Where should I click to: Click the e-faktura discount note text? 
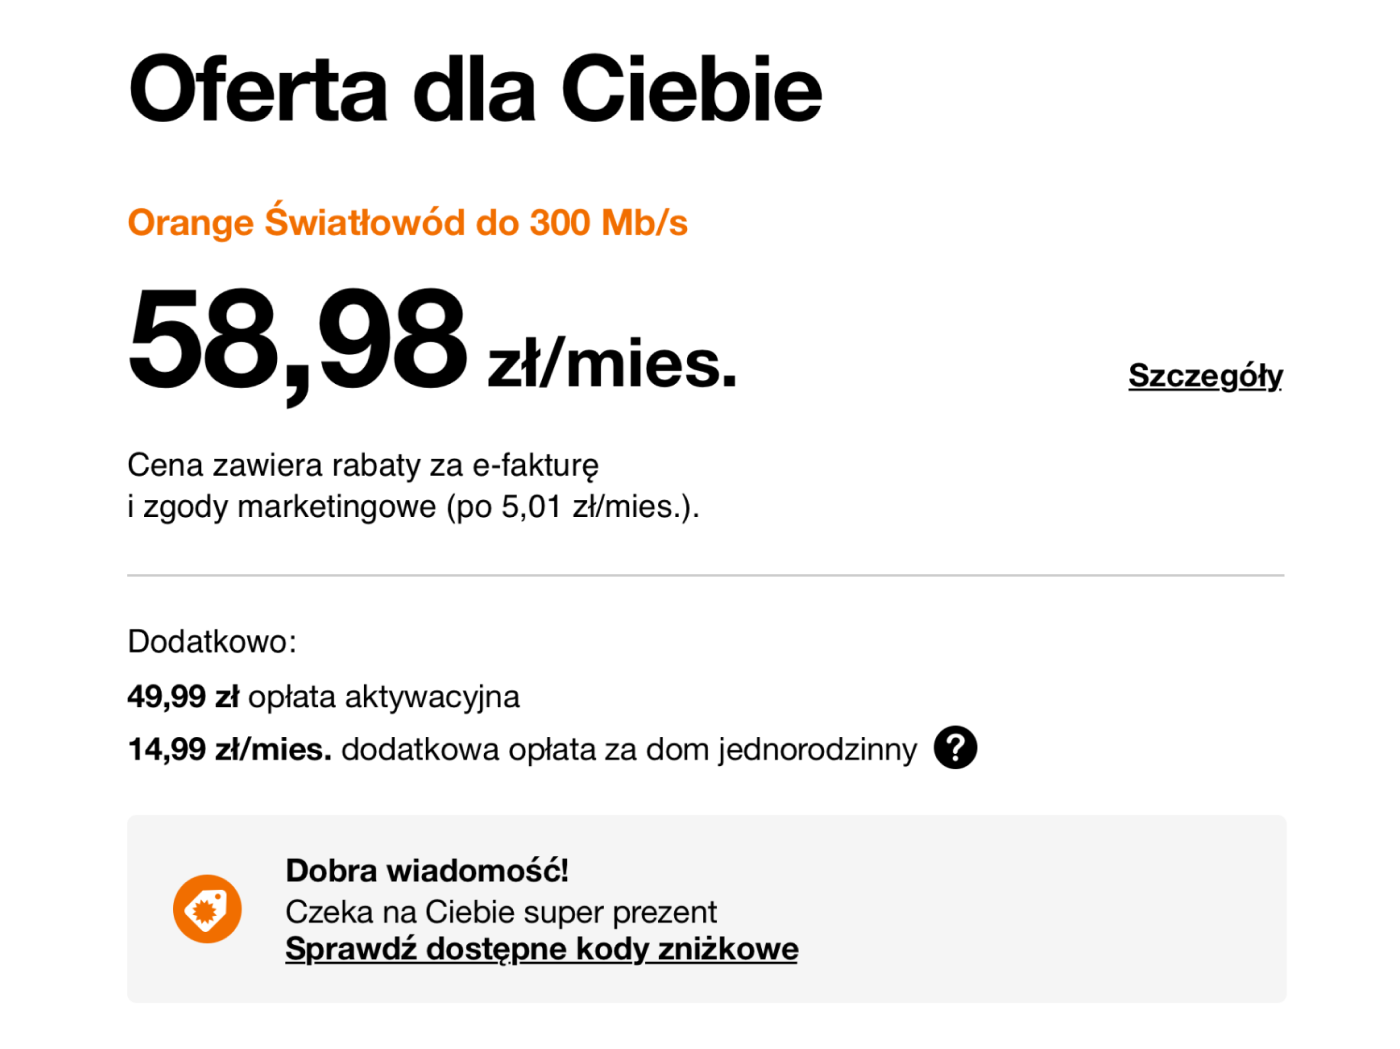pos(363,465)
